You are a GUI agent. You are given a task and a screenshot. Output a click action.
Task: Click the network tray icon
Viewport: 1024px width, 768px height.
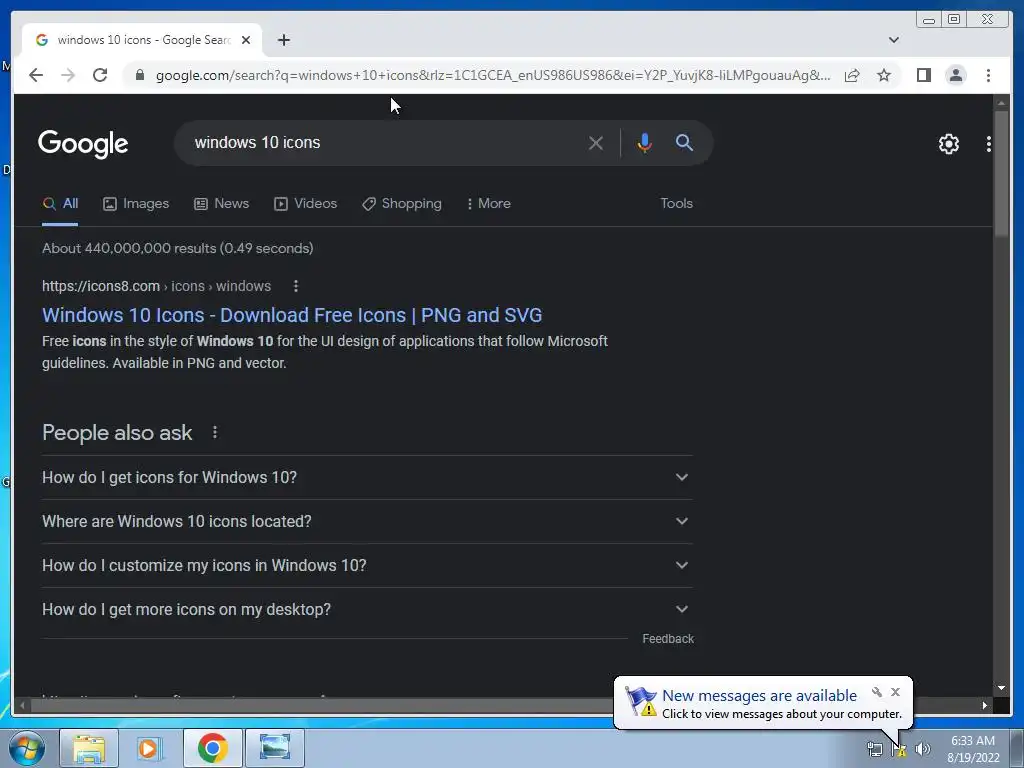pyautogui.click(x=874, y=749)
